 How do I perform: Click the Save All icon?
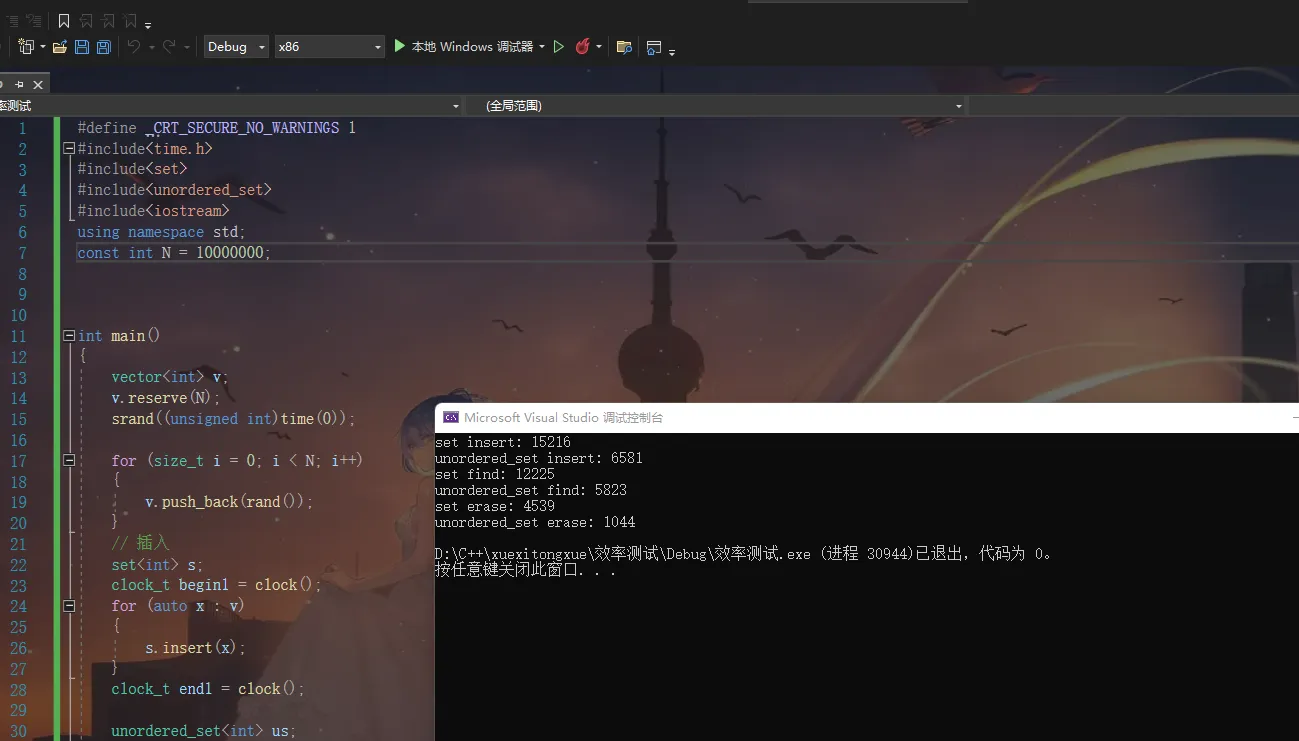point(103,47)
